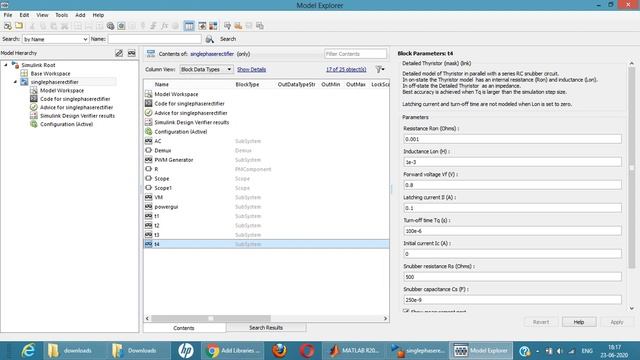
Task: Click Advice for singlephaserectifier checkmark icon in tree
Action: [33, 107]
